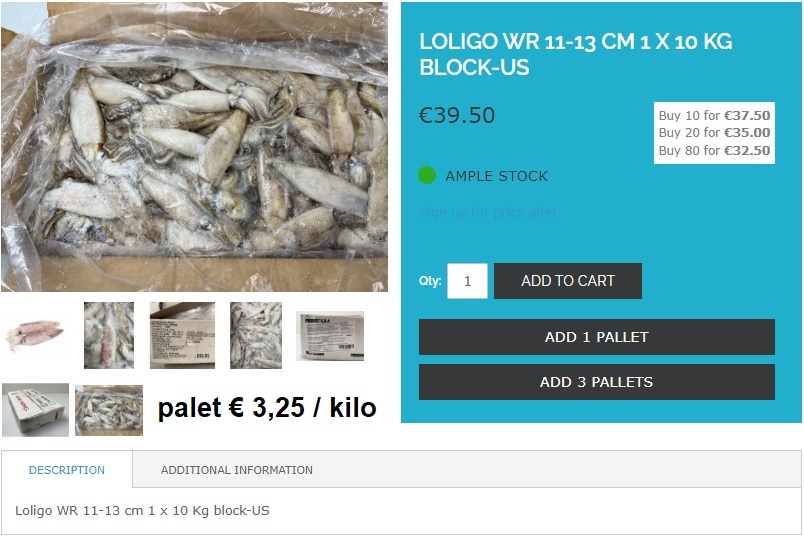Open the Description tab
804x540 pixels.
point(67,470)
